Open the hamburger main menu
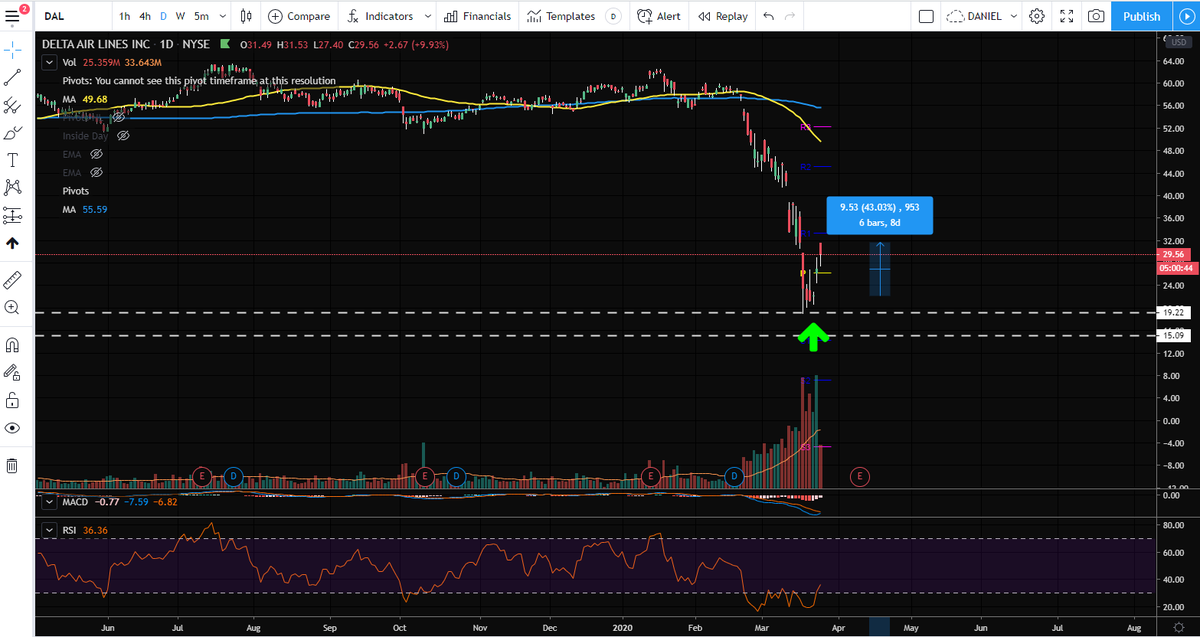 [x=13, y=16]
